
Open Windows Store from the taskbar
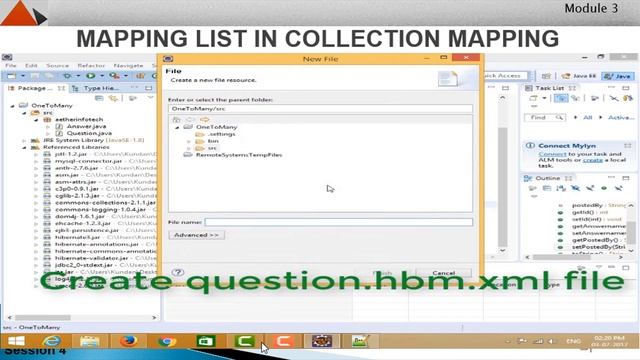point(206,341)
